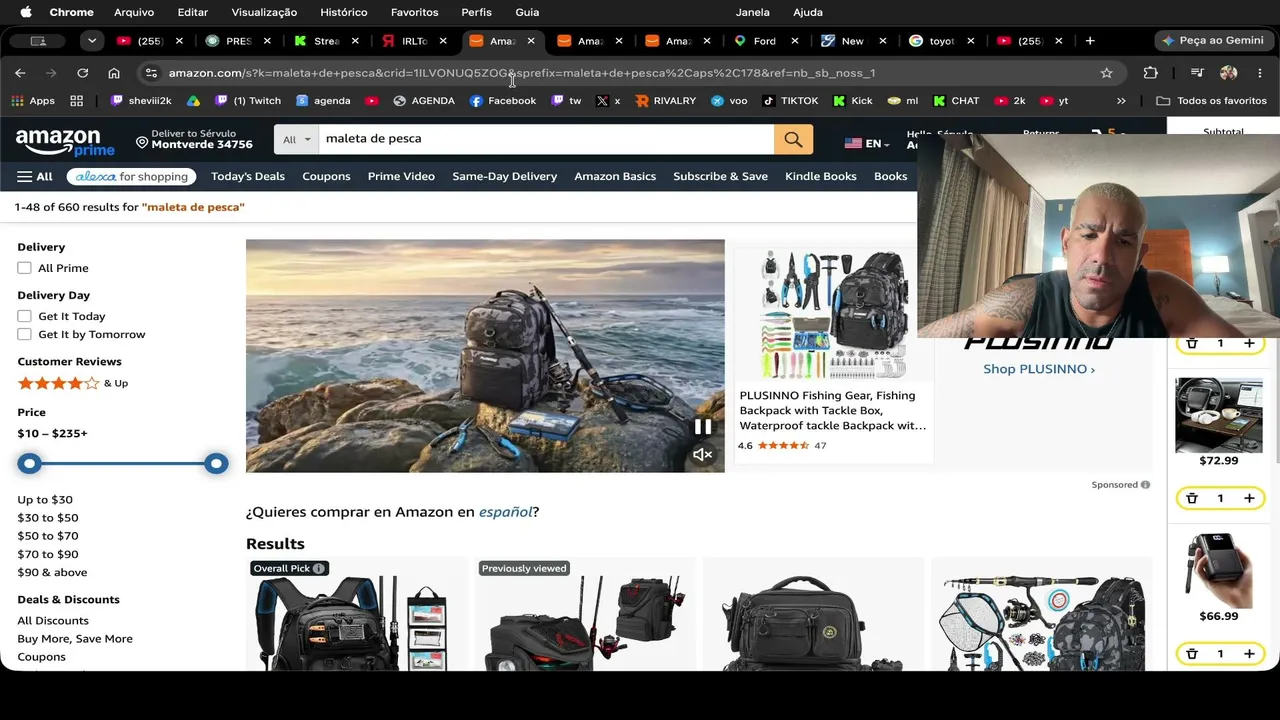
Task: Bookmark this page with the star icon
Action: 1106,73
